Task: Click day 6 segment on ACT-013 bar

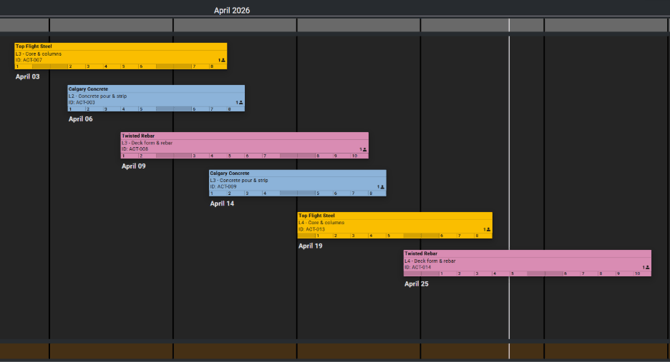Action: (448, 236)
